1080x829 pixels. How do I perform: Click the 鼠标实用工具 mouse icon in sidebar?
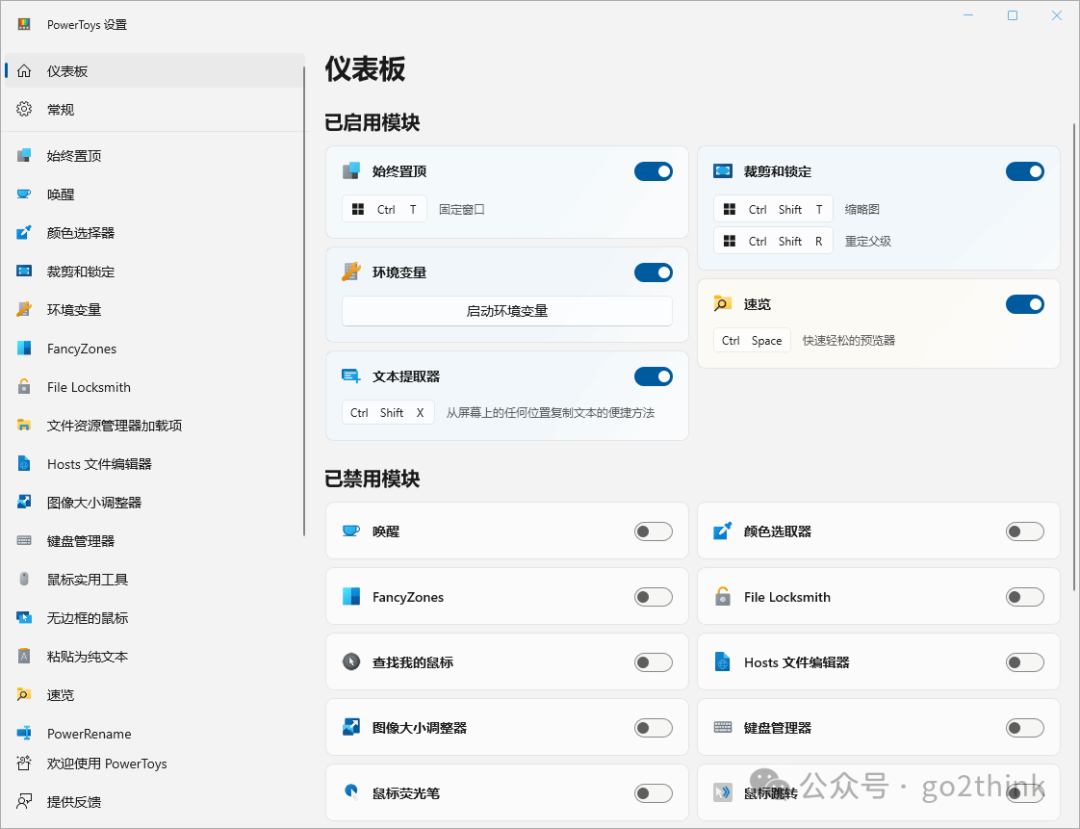[x=24, y=580]
